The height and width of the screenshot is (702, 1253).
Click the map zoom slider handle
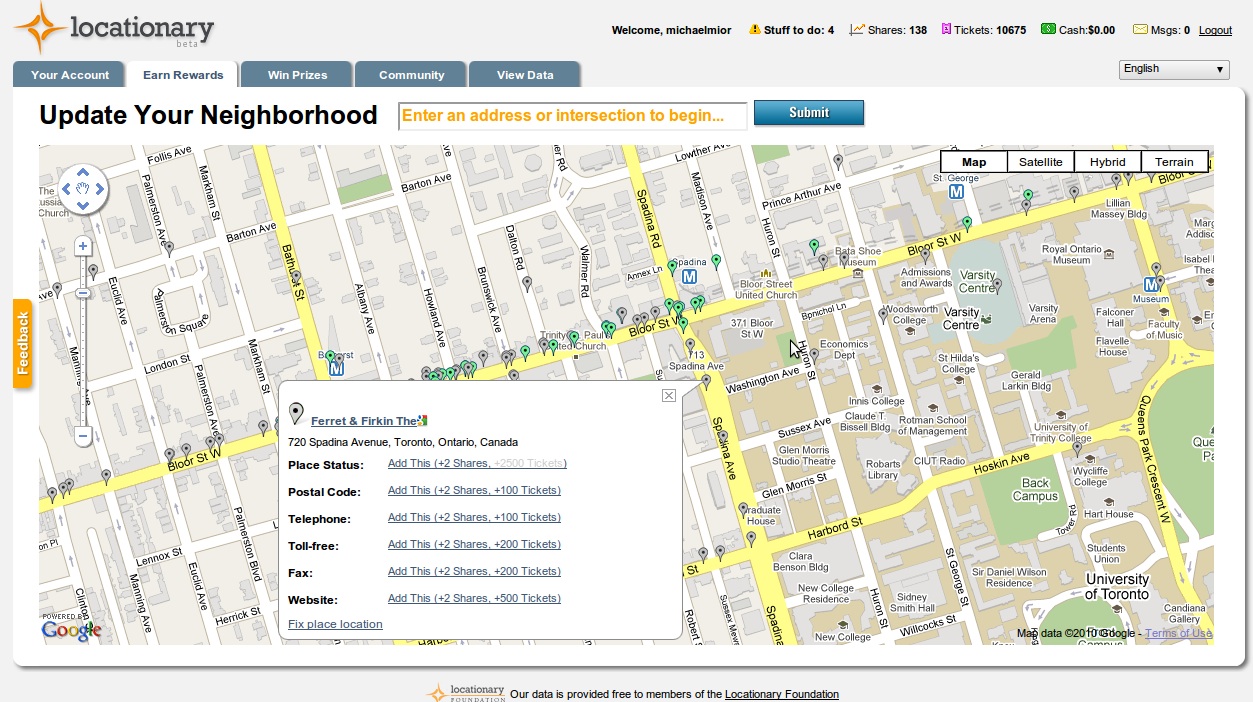click(83, 293)
